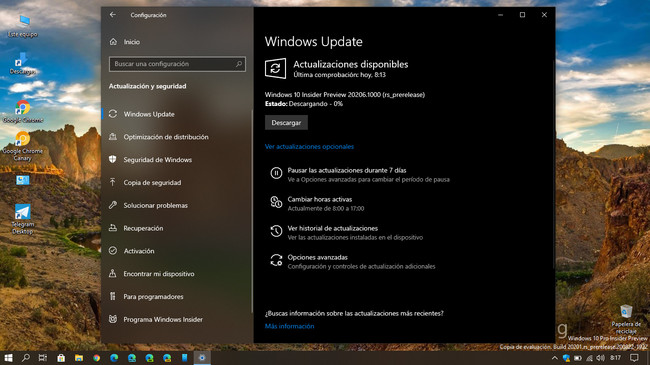Click the wrench icon for Solucionar problemas
Screen dimensions: 650x365
coord(112,205)
